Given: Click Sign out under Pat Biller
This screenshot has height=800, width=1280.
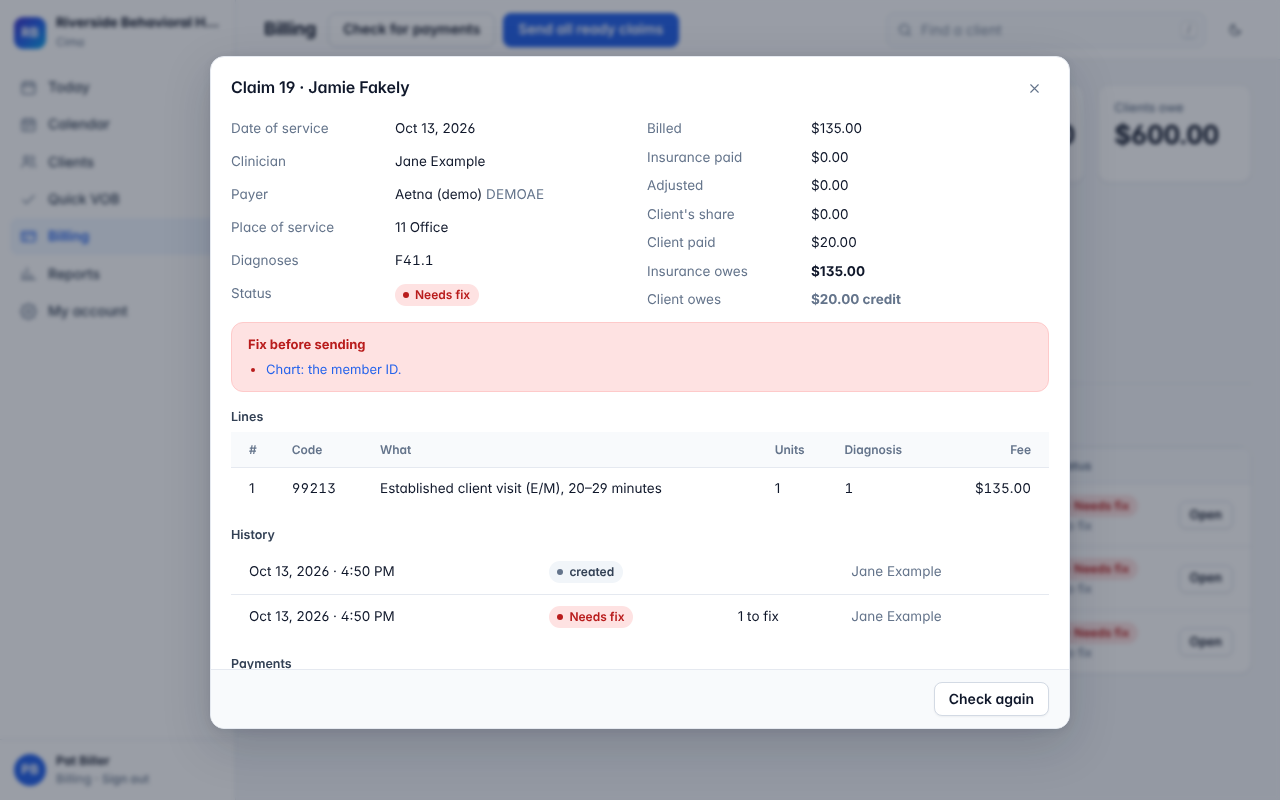Looking at the screenshot, I should (x=125, y=779).
